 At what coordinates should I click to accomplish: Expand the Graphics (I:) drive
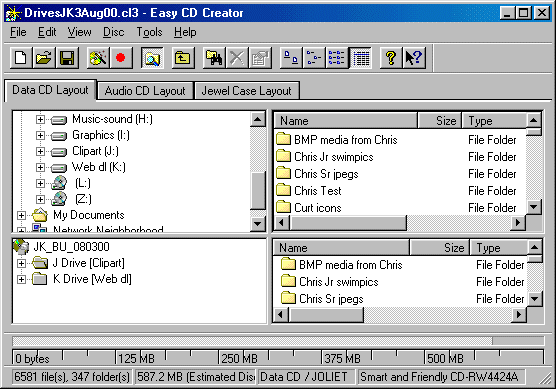click(40, 135)
